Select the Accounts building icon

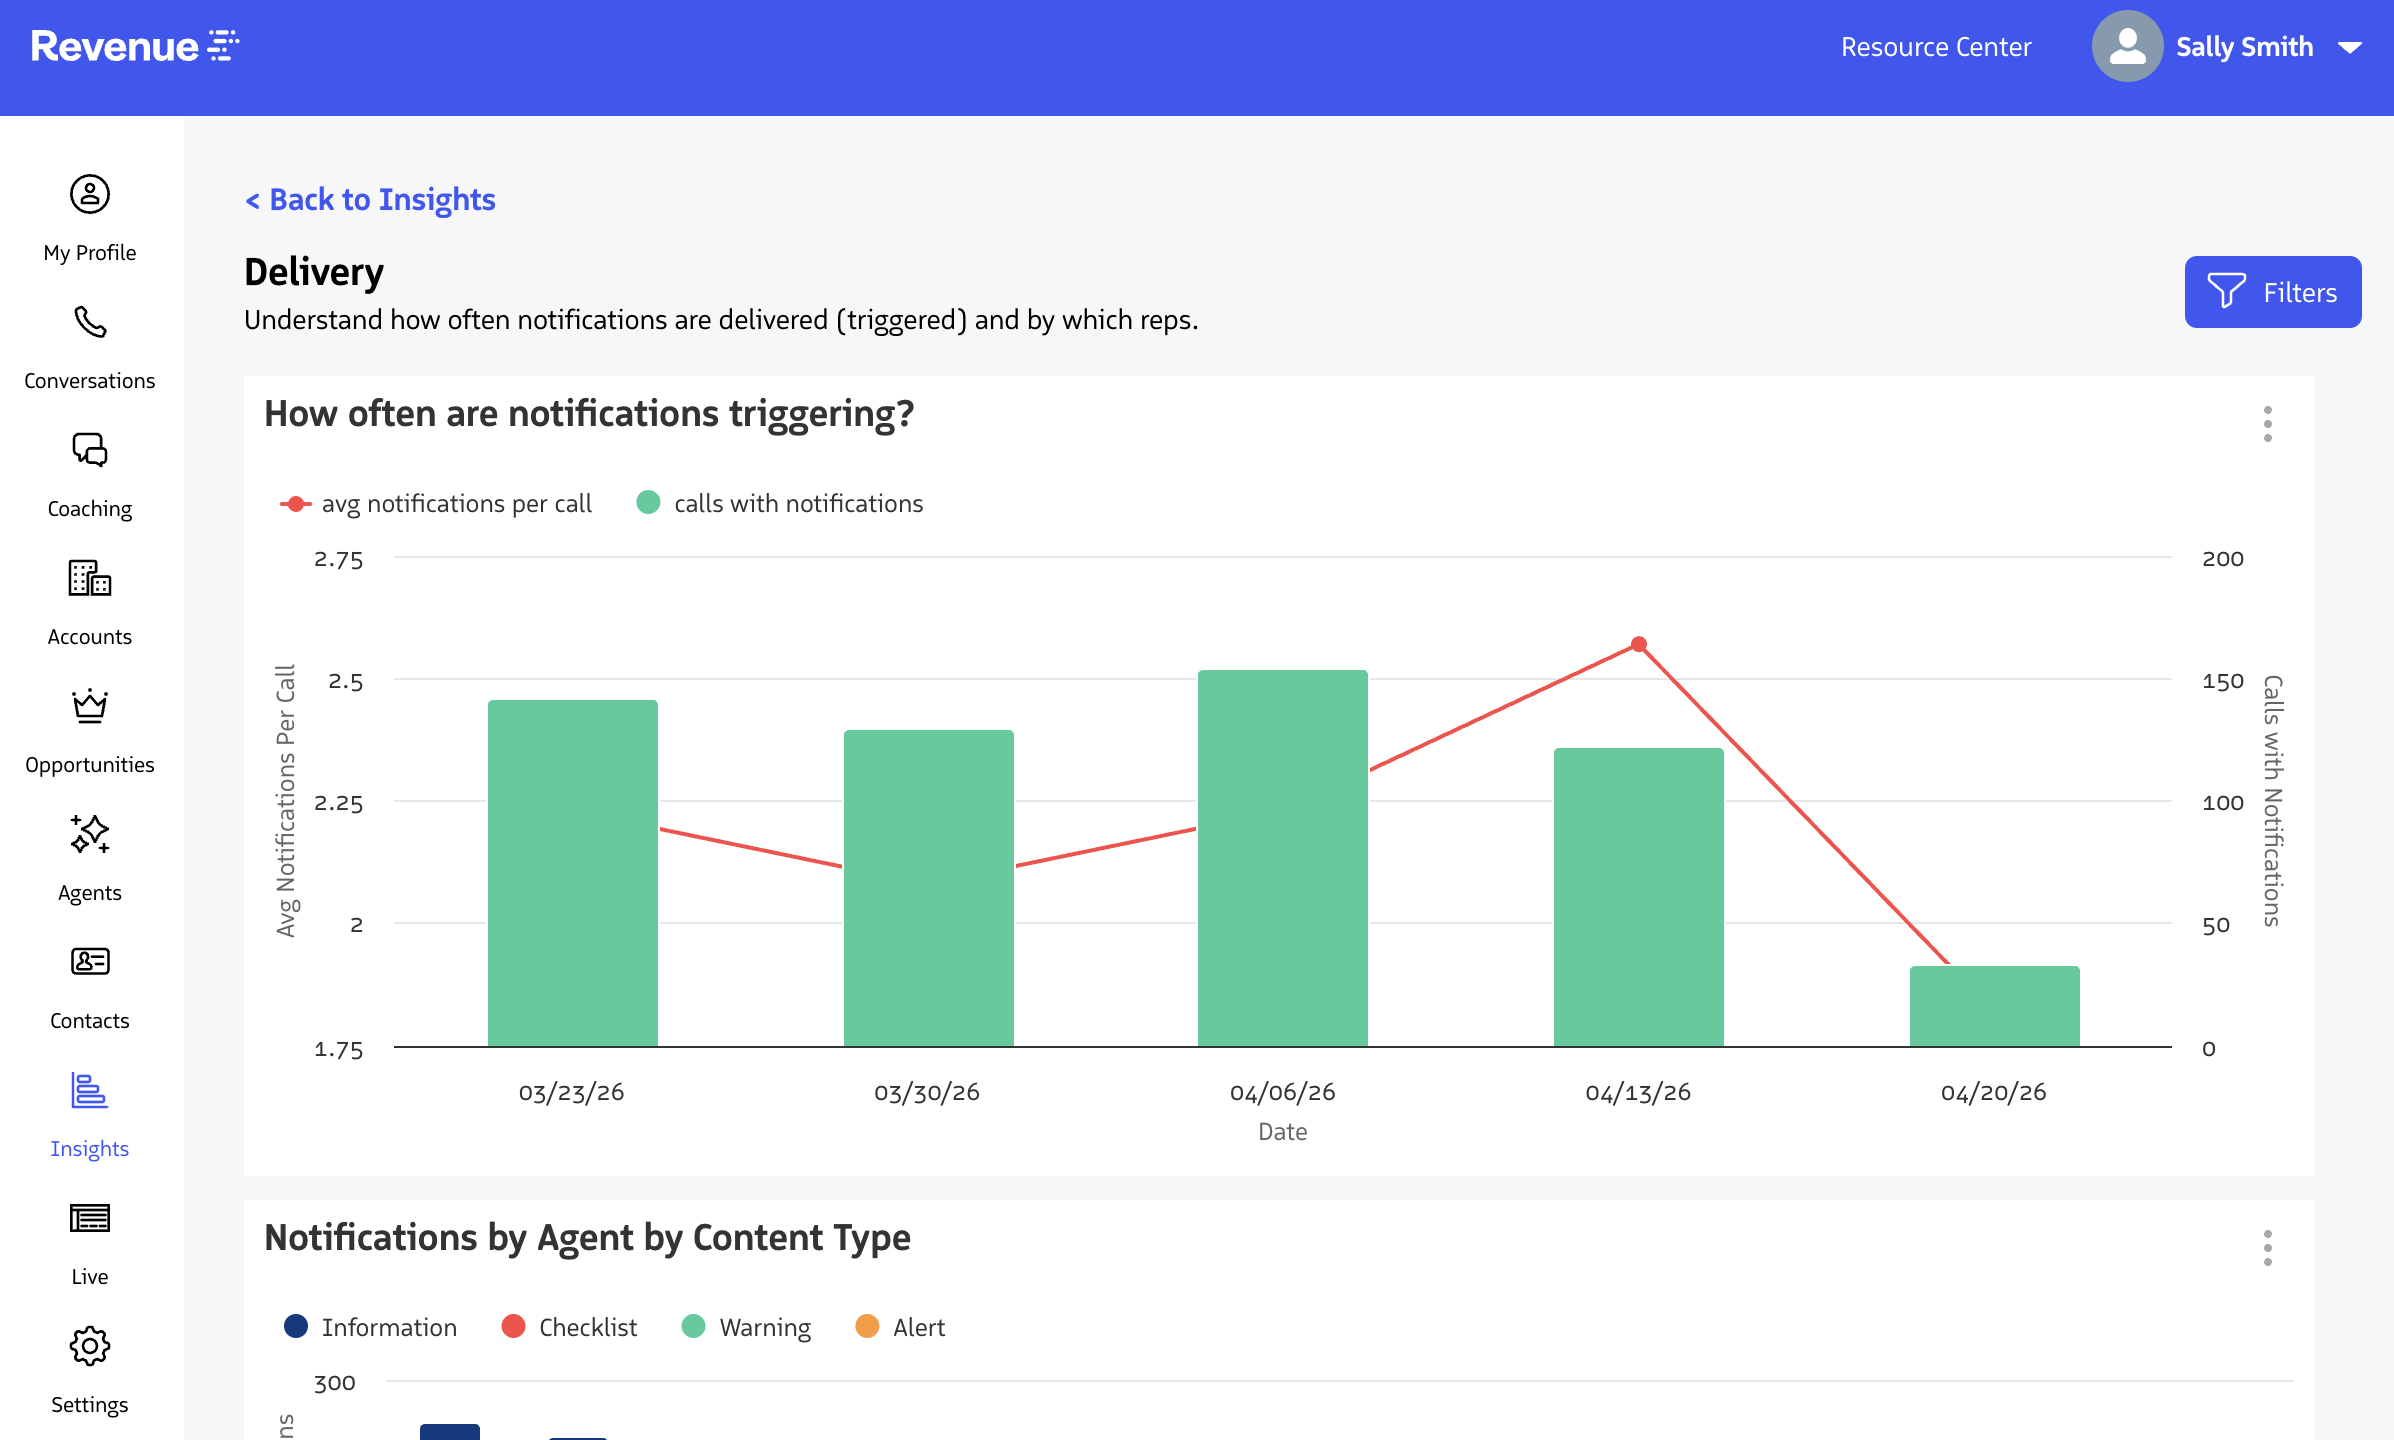point(89,578)
